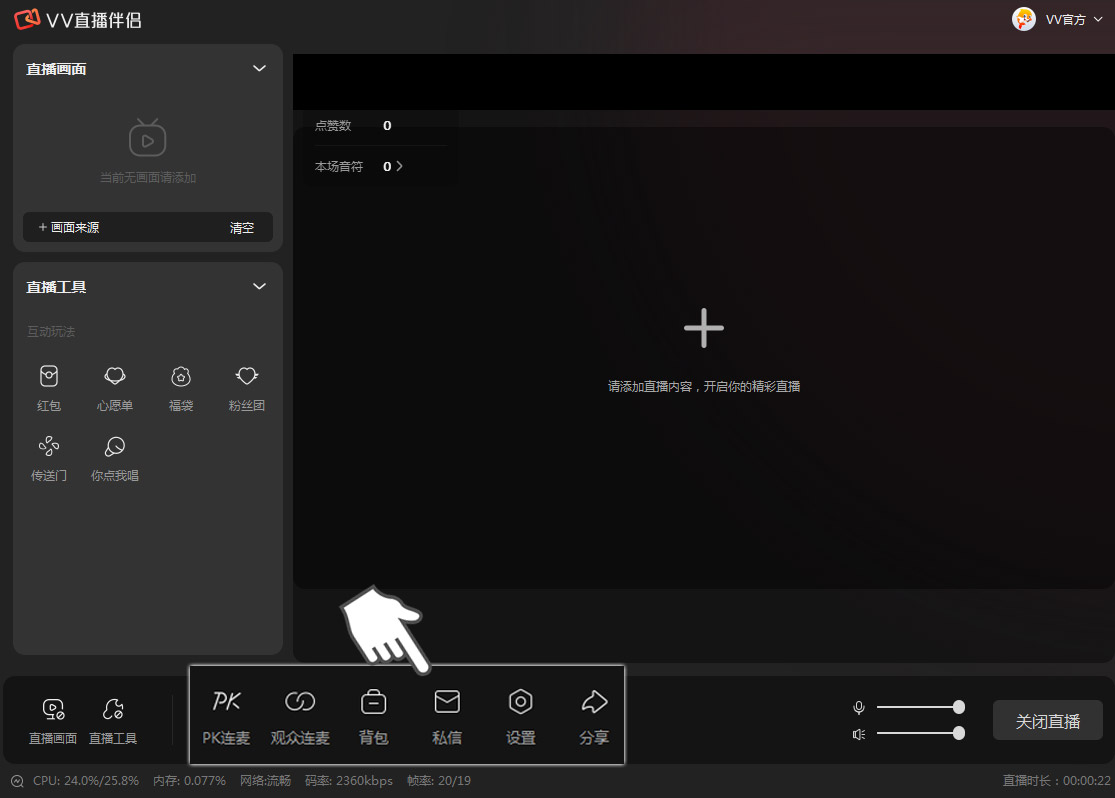Launch the 传送门 portal tool
This screenshot has width=1115, height=798.
point(49,456)
